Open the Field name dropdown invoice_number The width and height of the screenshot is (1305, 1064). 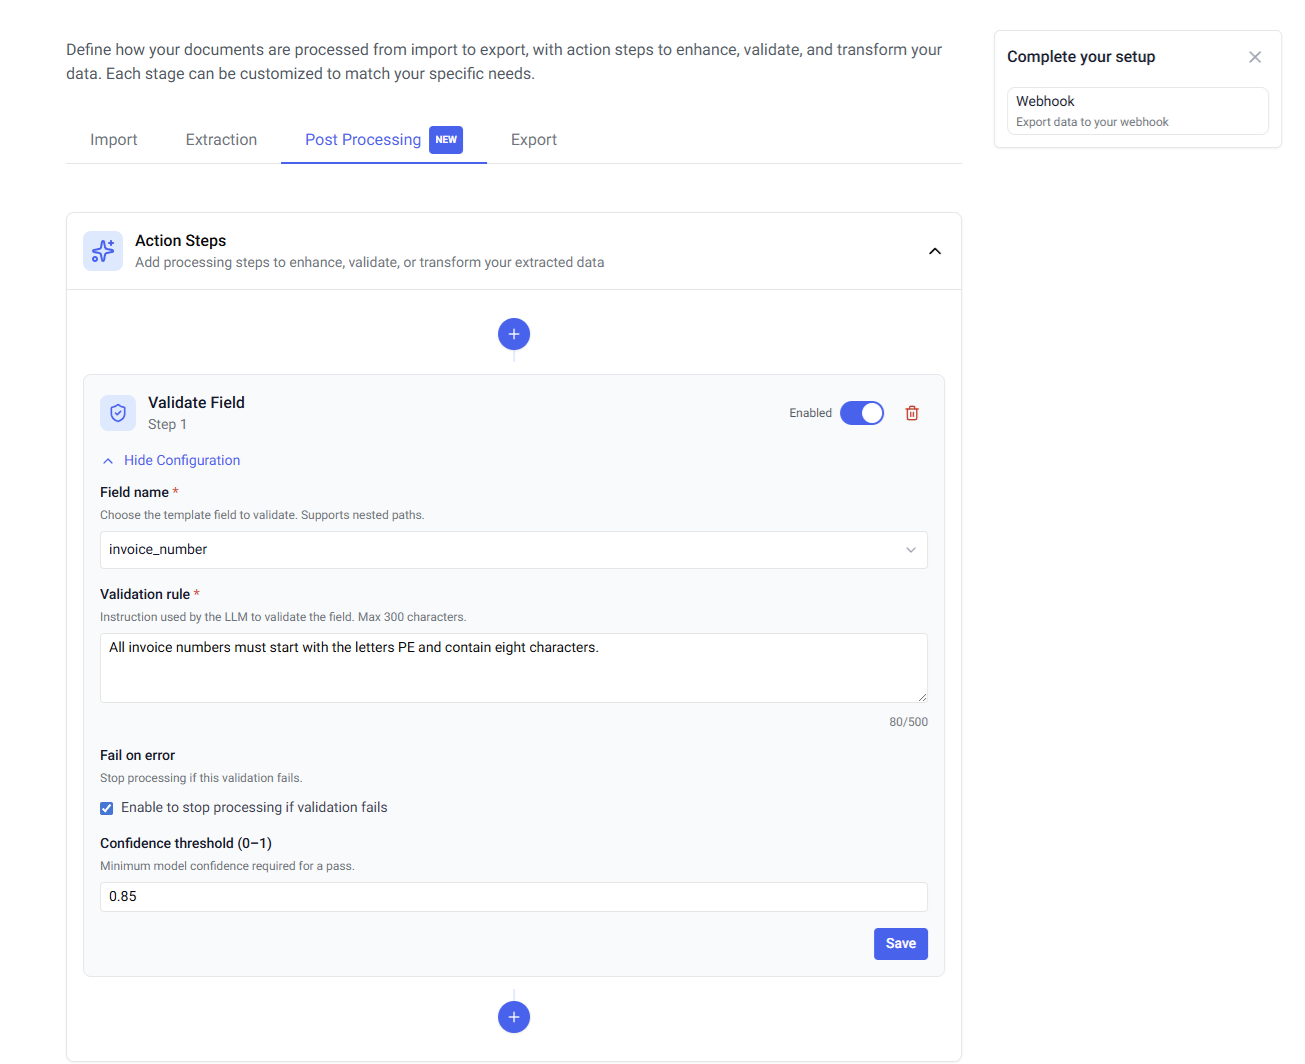513,550
